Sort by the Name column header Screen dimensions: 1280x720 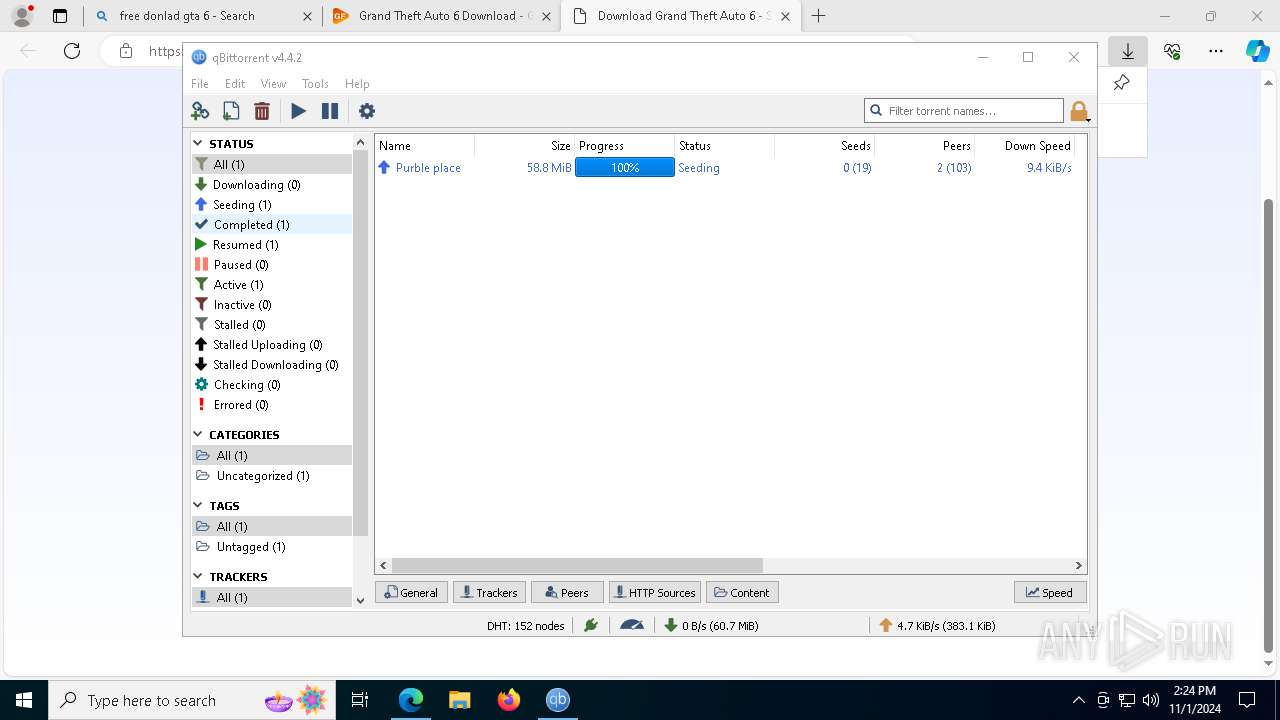click(424, 145)
